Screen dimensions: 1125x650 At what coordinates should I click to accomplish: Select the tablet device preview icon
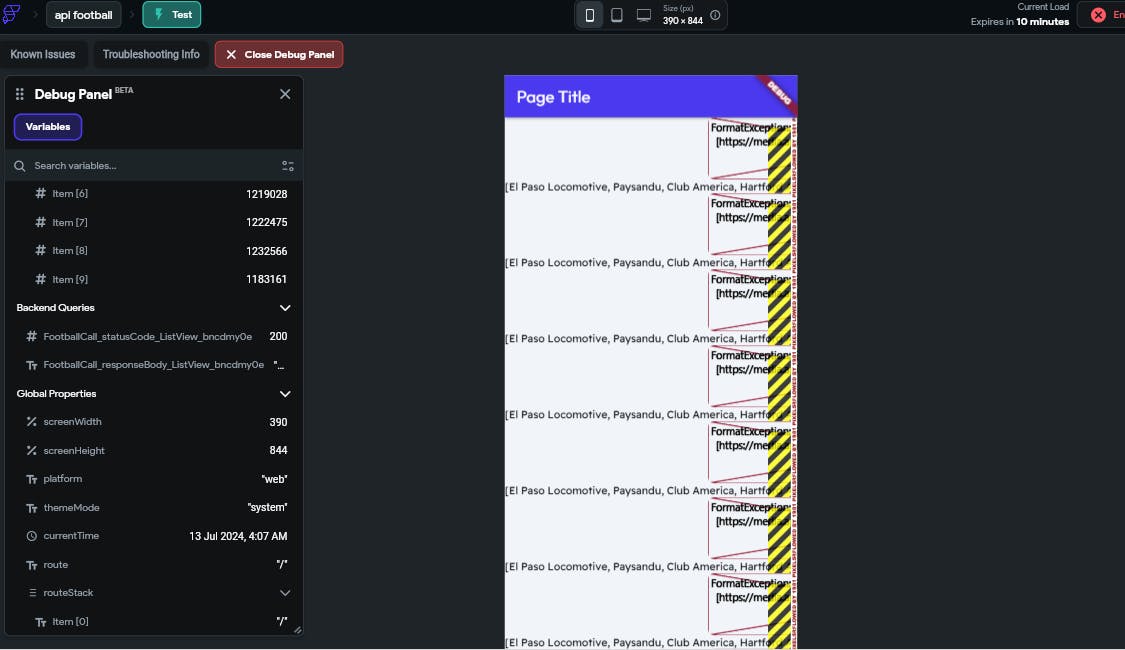point(616,15)
